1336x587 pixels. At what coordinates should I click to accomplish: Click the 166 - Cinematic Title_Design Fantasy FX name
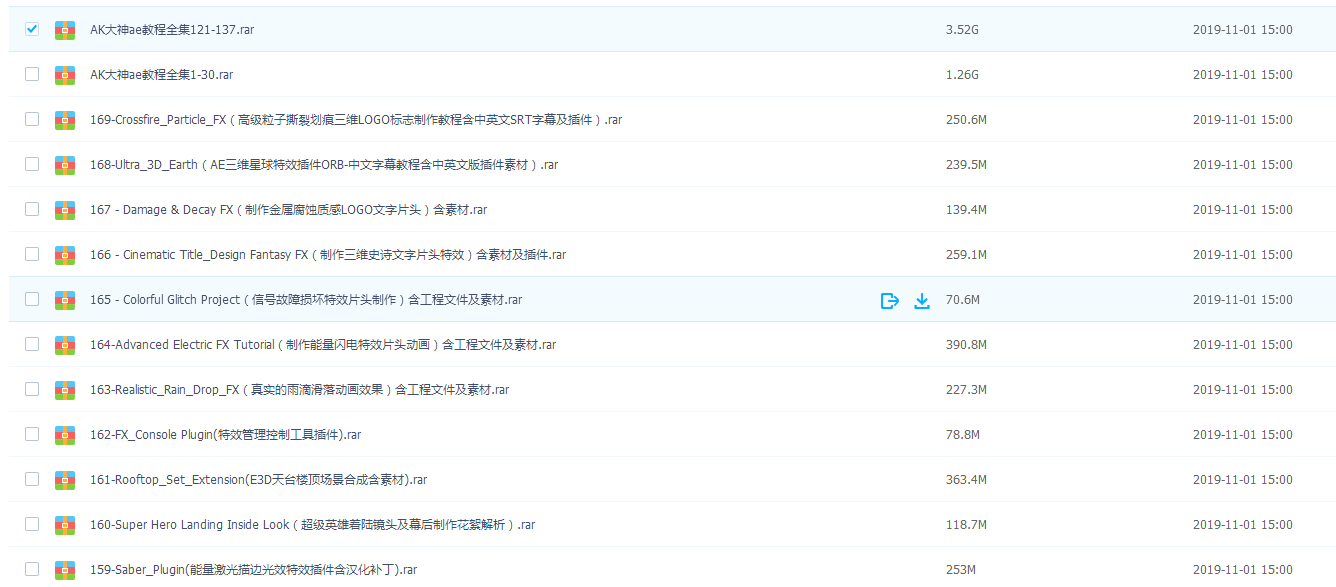click(x=328, y=255)
